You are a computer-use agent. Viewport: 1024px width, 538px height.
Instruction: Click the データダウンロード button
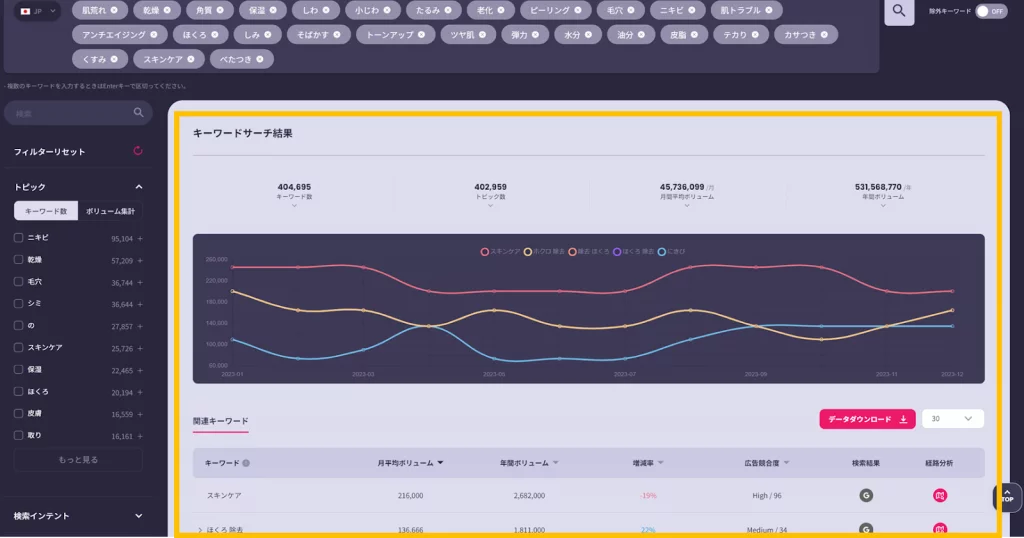coord(867,419)
